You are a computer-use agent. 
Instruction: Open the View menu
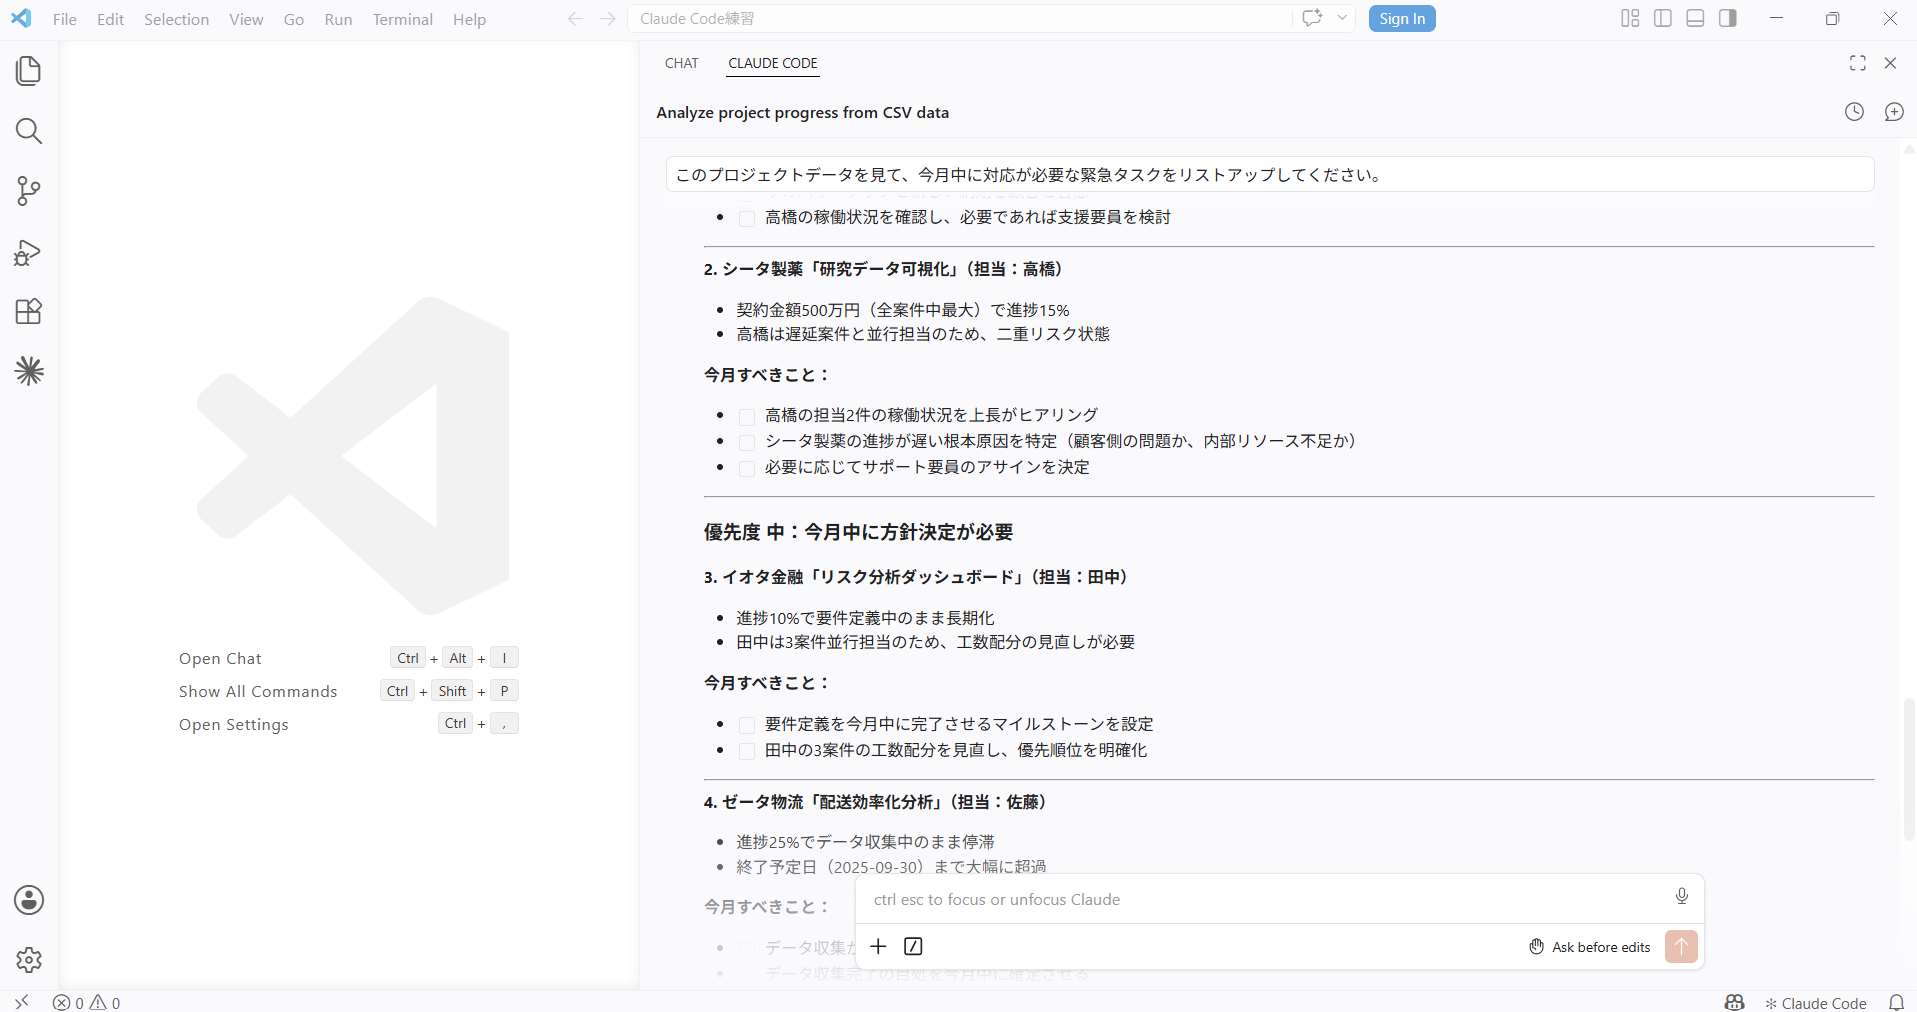(x=246, y=19)
